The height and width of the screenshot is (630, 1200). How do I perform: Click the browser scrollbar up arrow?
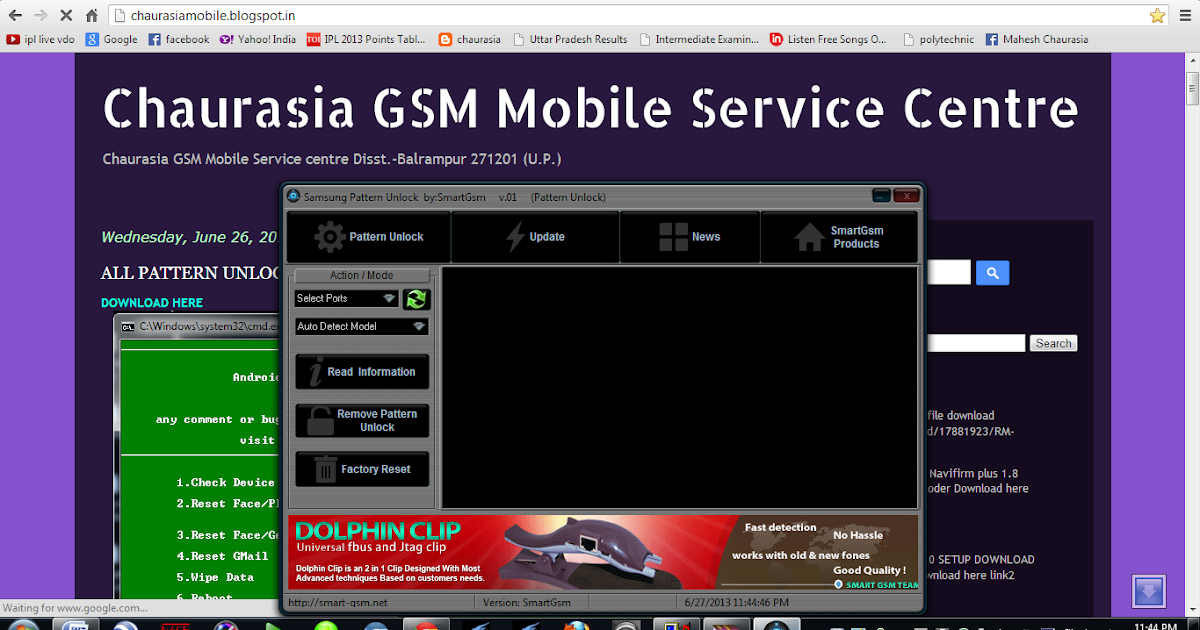click(1191, 58)
